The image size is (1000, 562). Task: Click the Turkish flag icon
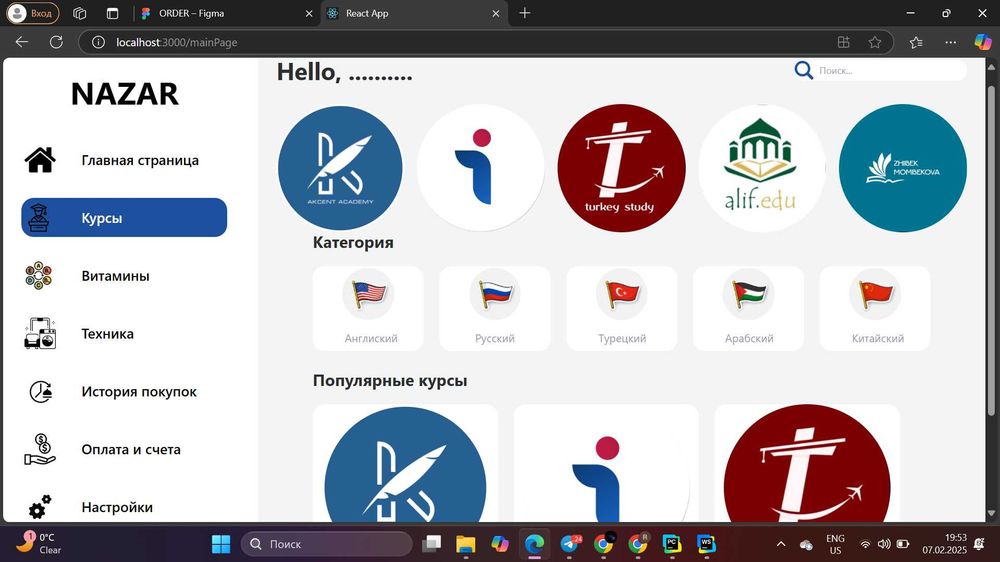tap(622, 294)
